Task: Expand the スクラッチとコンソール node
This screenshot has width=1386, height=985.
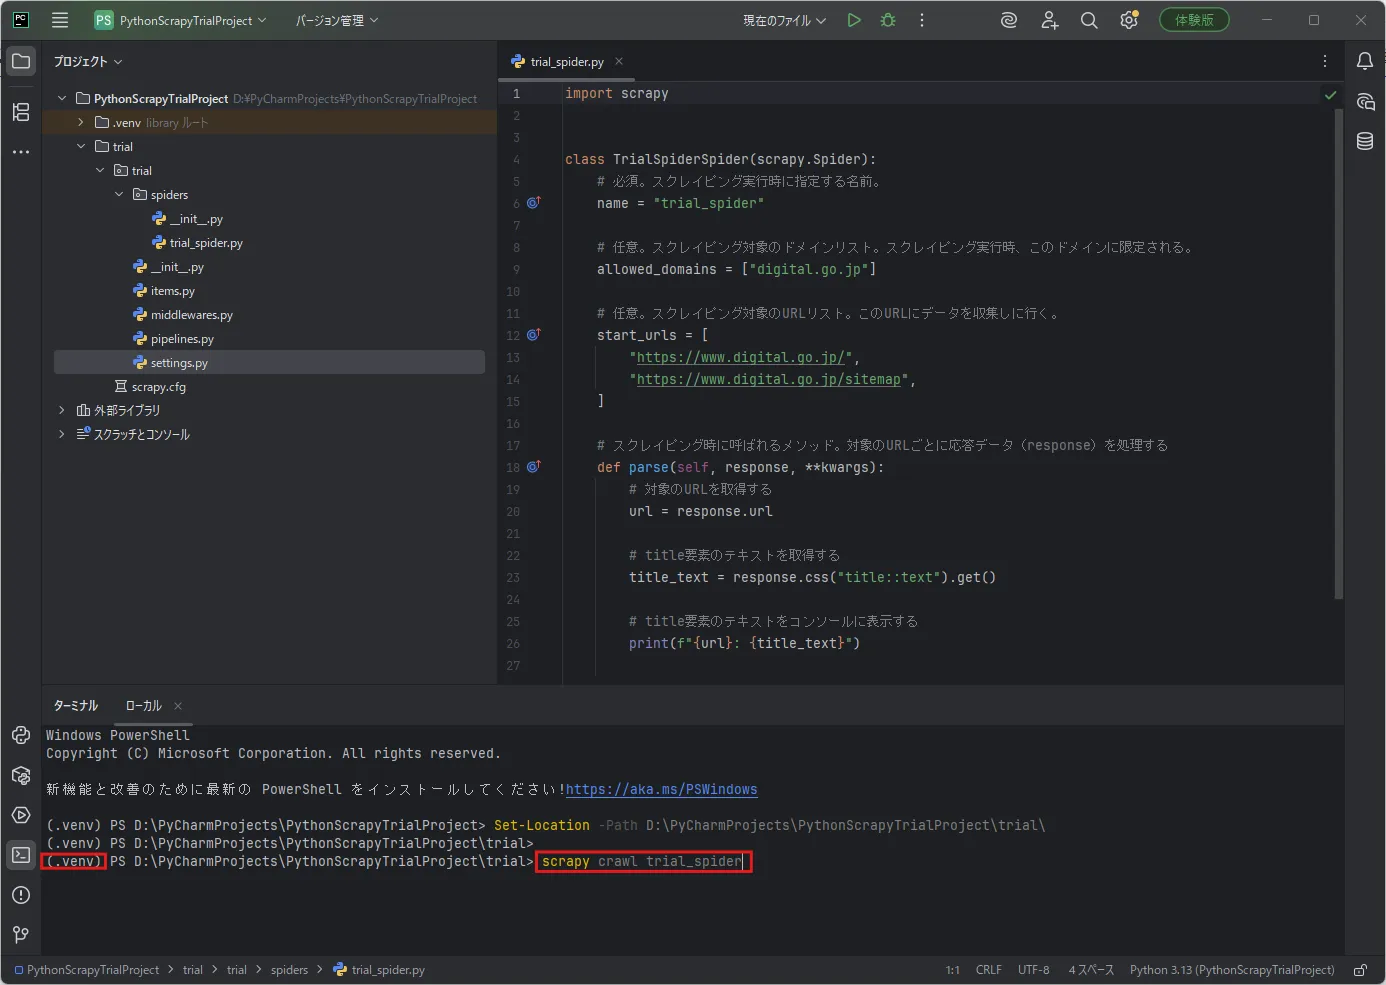Action: tap(62, 434)
